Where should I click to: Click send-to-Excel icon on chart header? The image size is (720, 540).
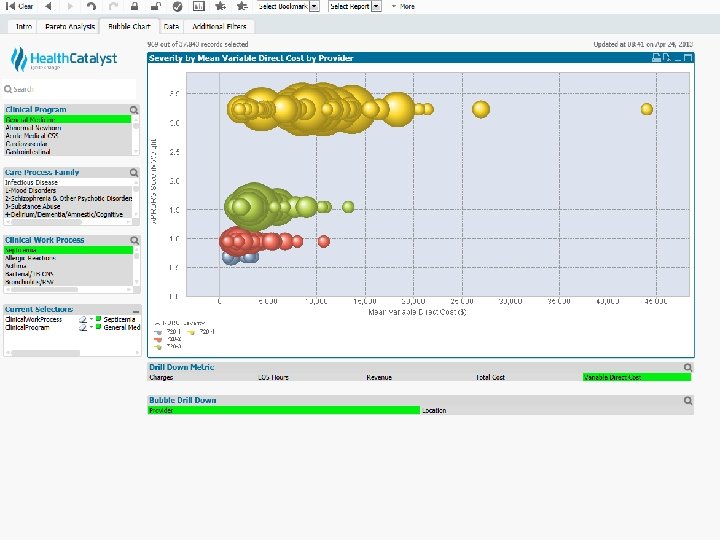coord(667,58)
